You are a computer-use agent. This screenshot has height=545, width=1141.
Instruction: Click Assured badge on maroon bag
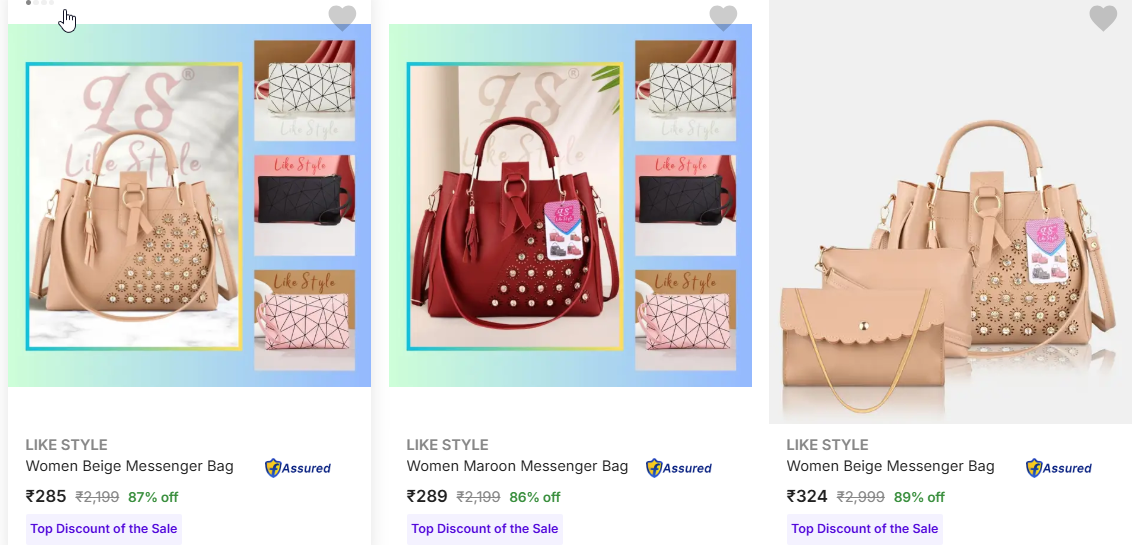678,468
